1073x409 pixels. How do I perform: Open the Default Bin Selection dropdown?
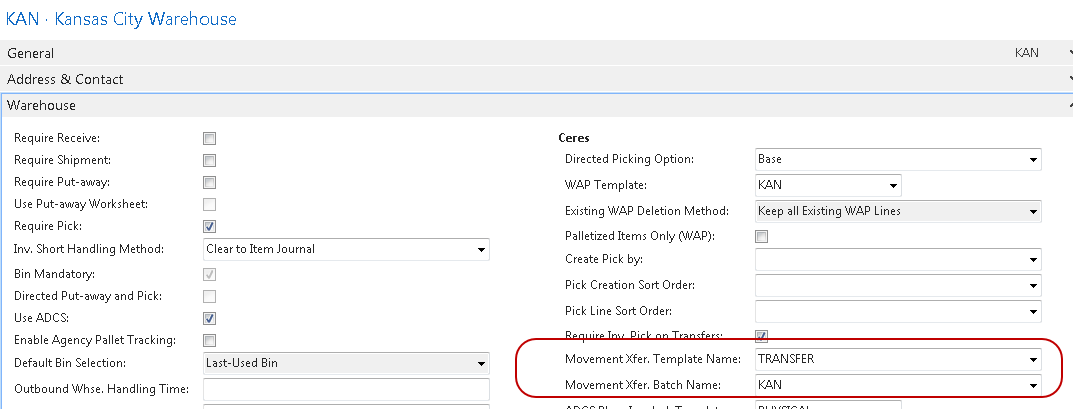(481, 364)
